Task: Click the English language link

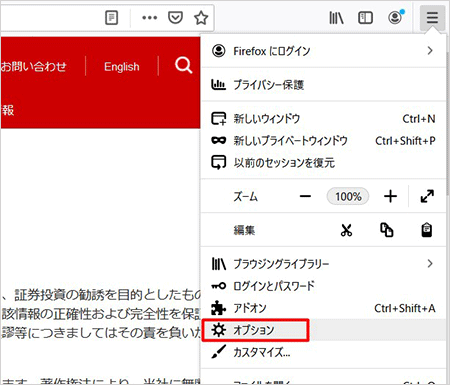Action: [x=122, y=67]
